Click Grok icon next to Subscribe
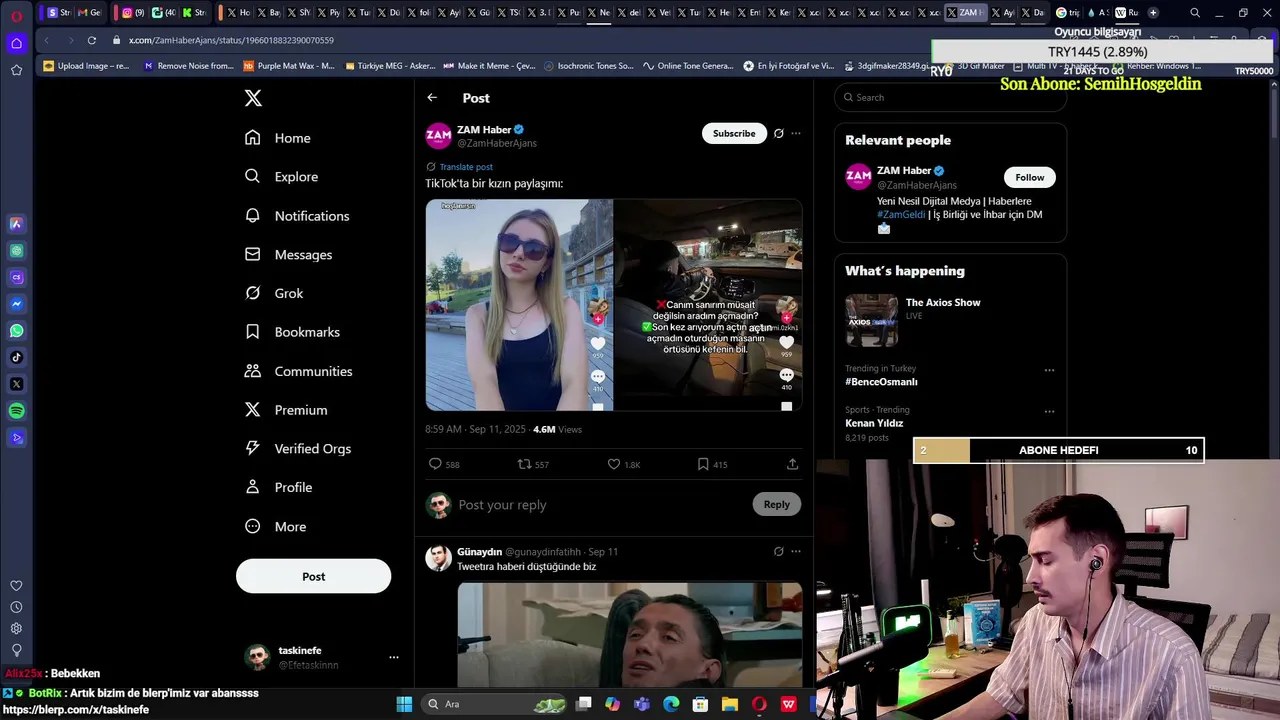 [x=779, y=133]
